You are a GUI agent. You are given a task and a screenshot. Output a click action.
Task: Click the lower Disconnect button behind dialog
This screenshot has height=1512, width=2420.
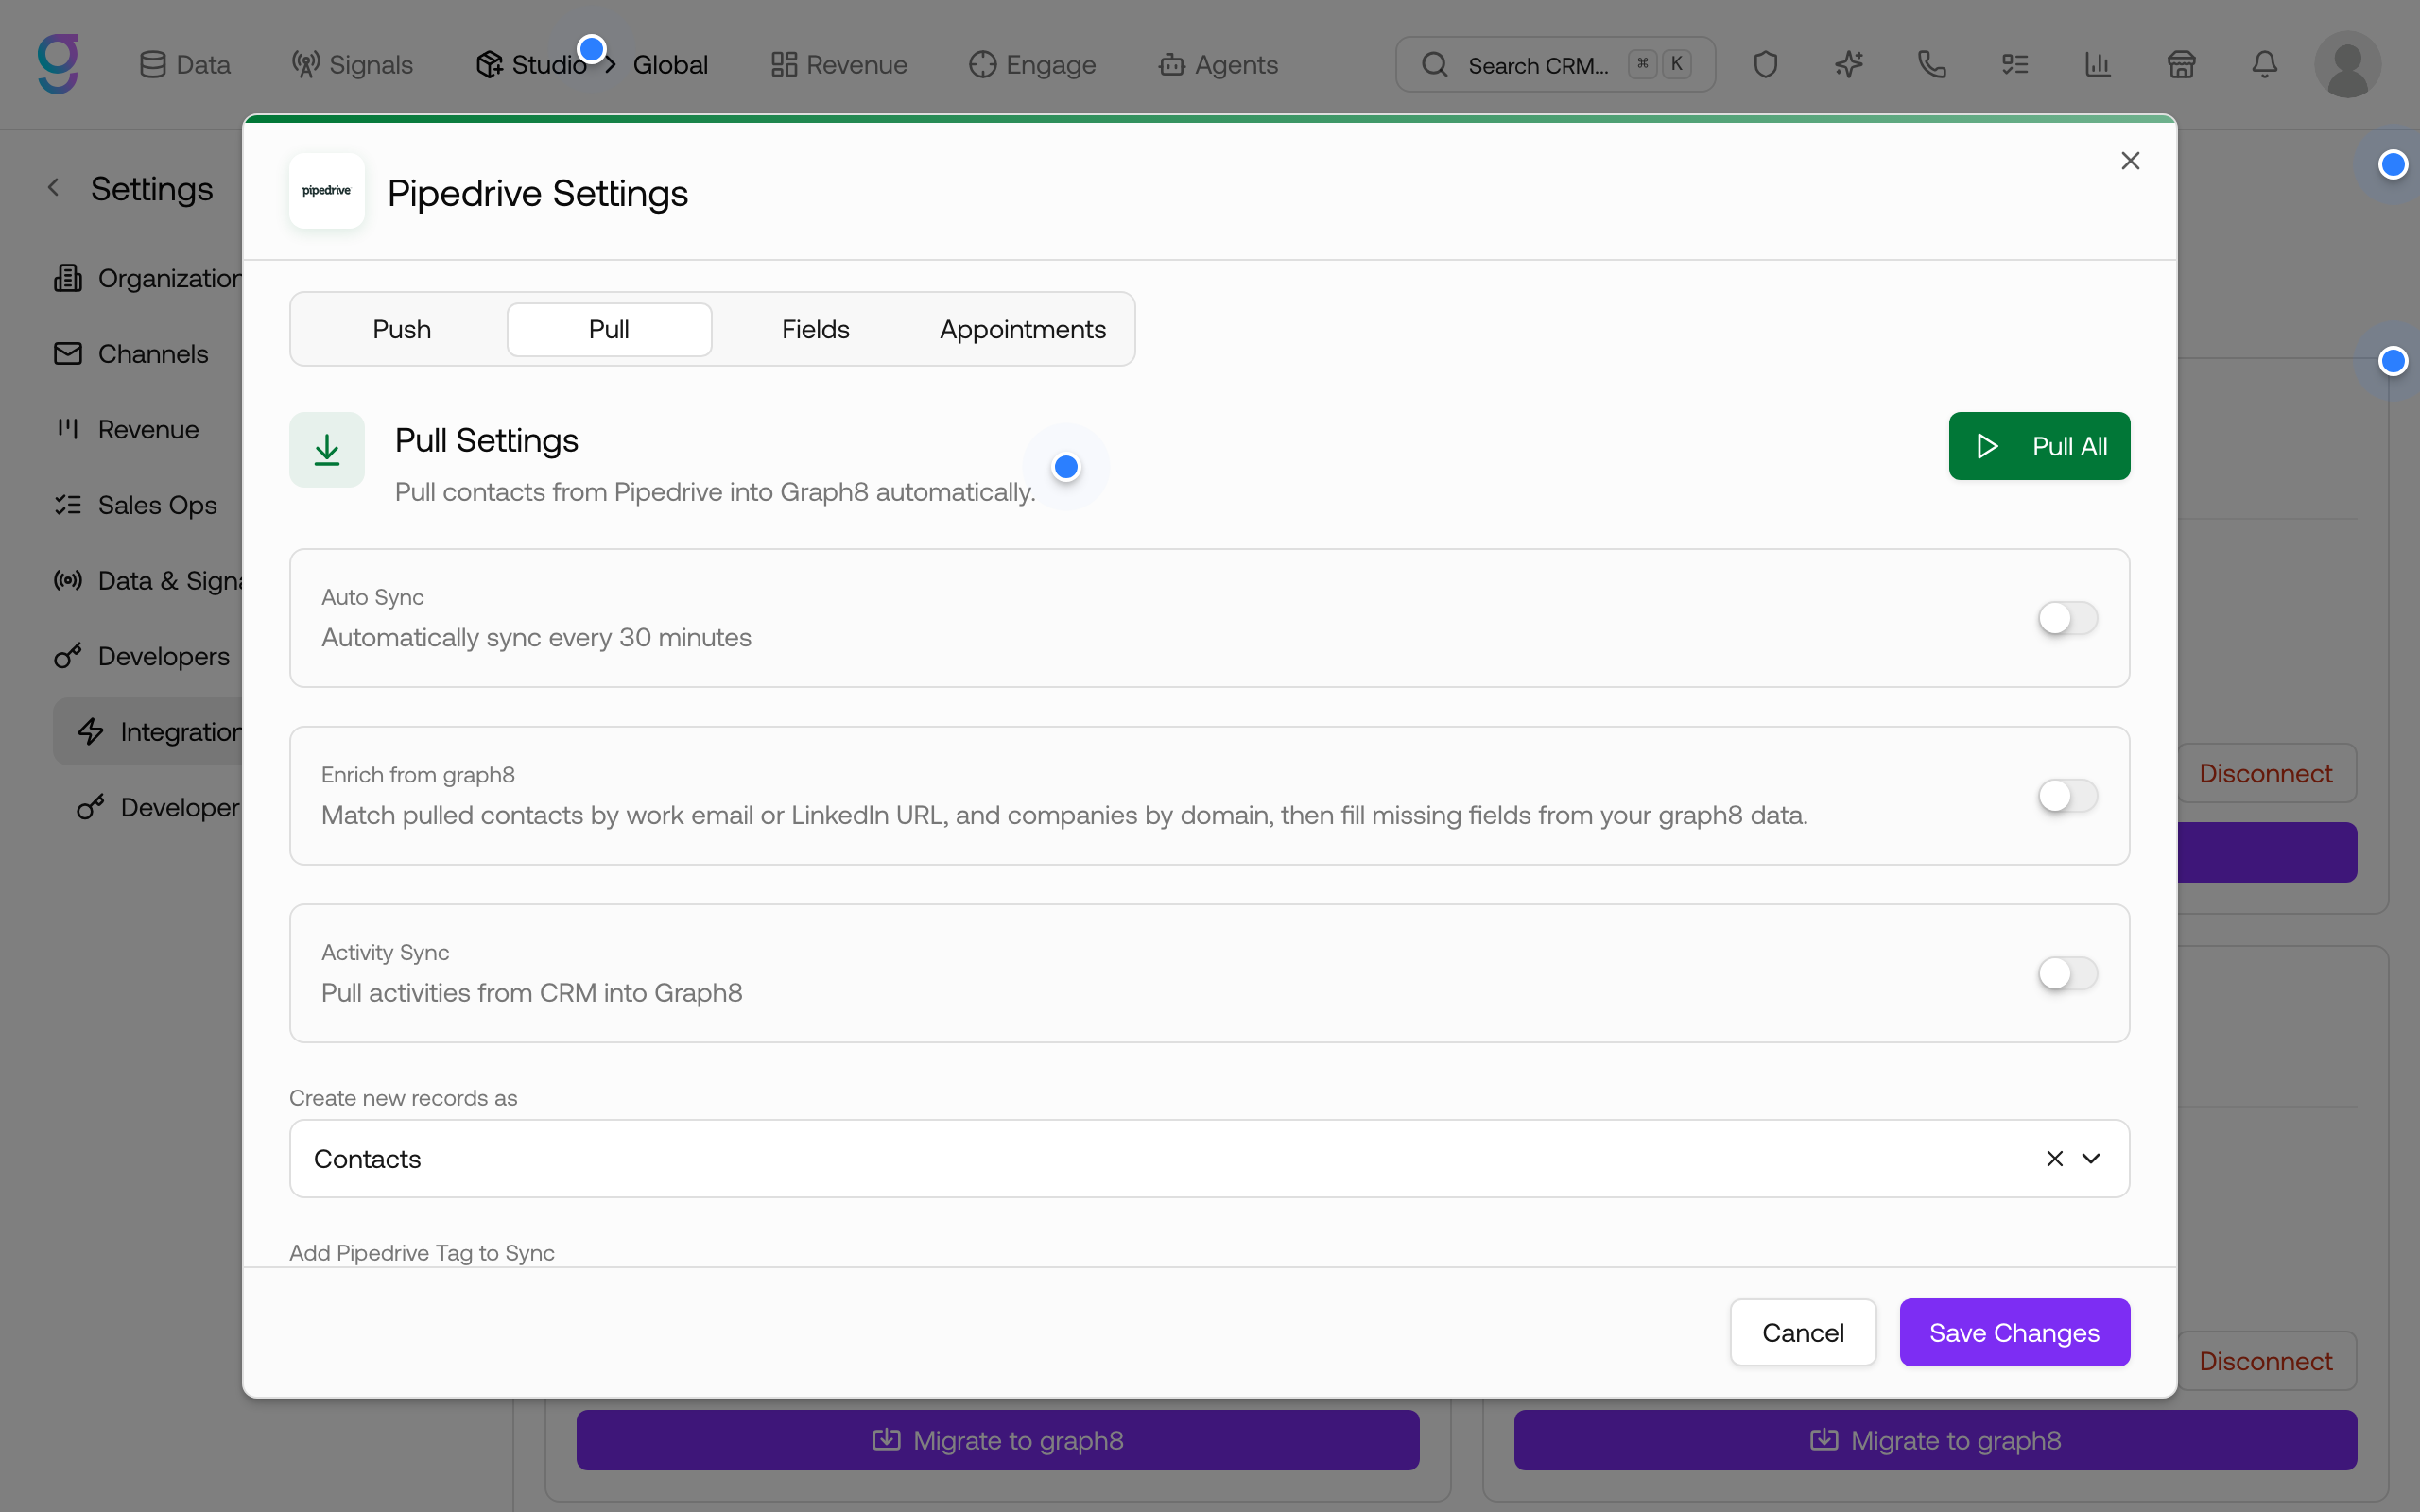[2265, 1361]
